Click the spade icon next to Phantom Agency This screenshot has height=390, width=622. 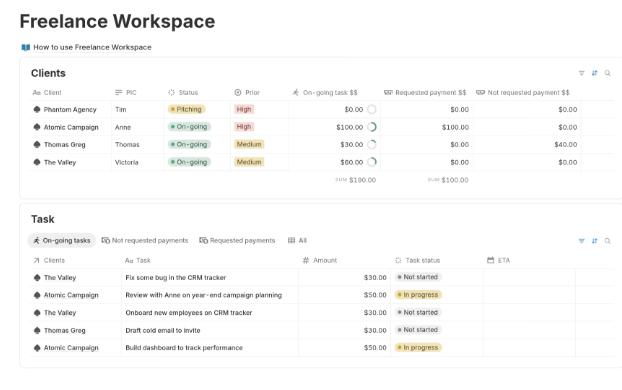pyautogui.click(x=37, y=109)
